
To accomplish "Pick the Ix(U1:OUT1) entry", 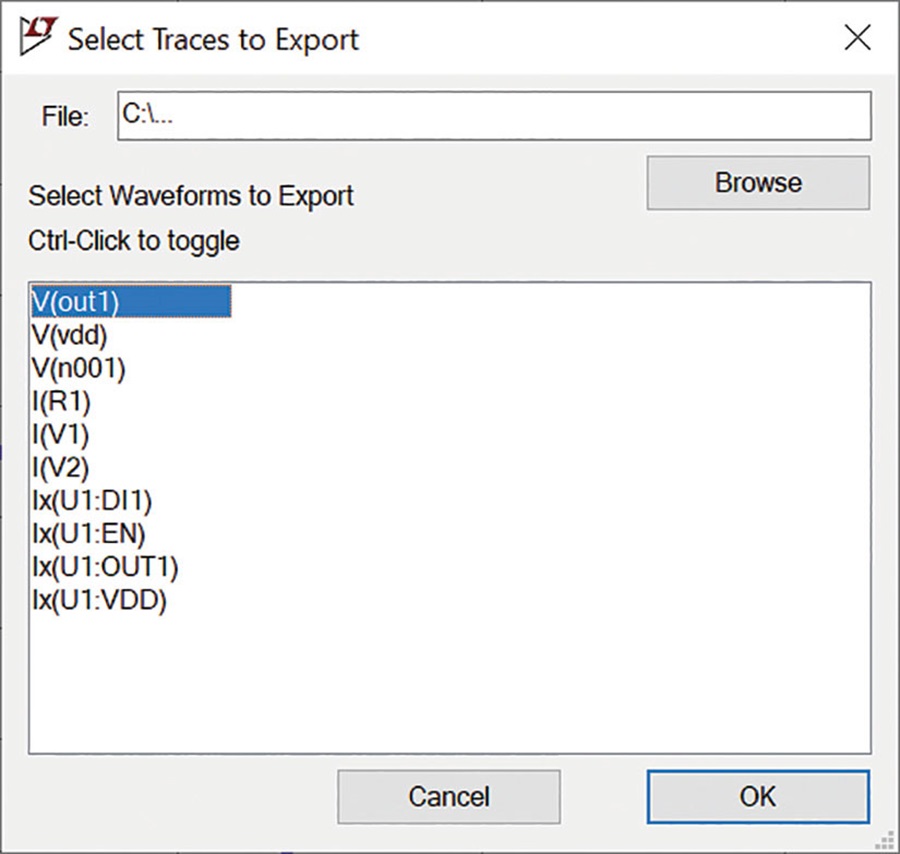I will pyautogui.click(x=105, y=567).
